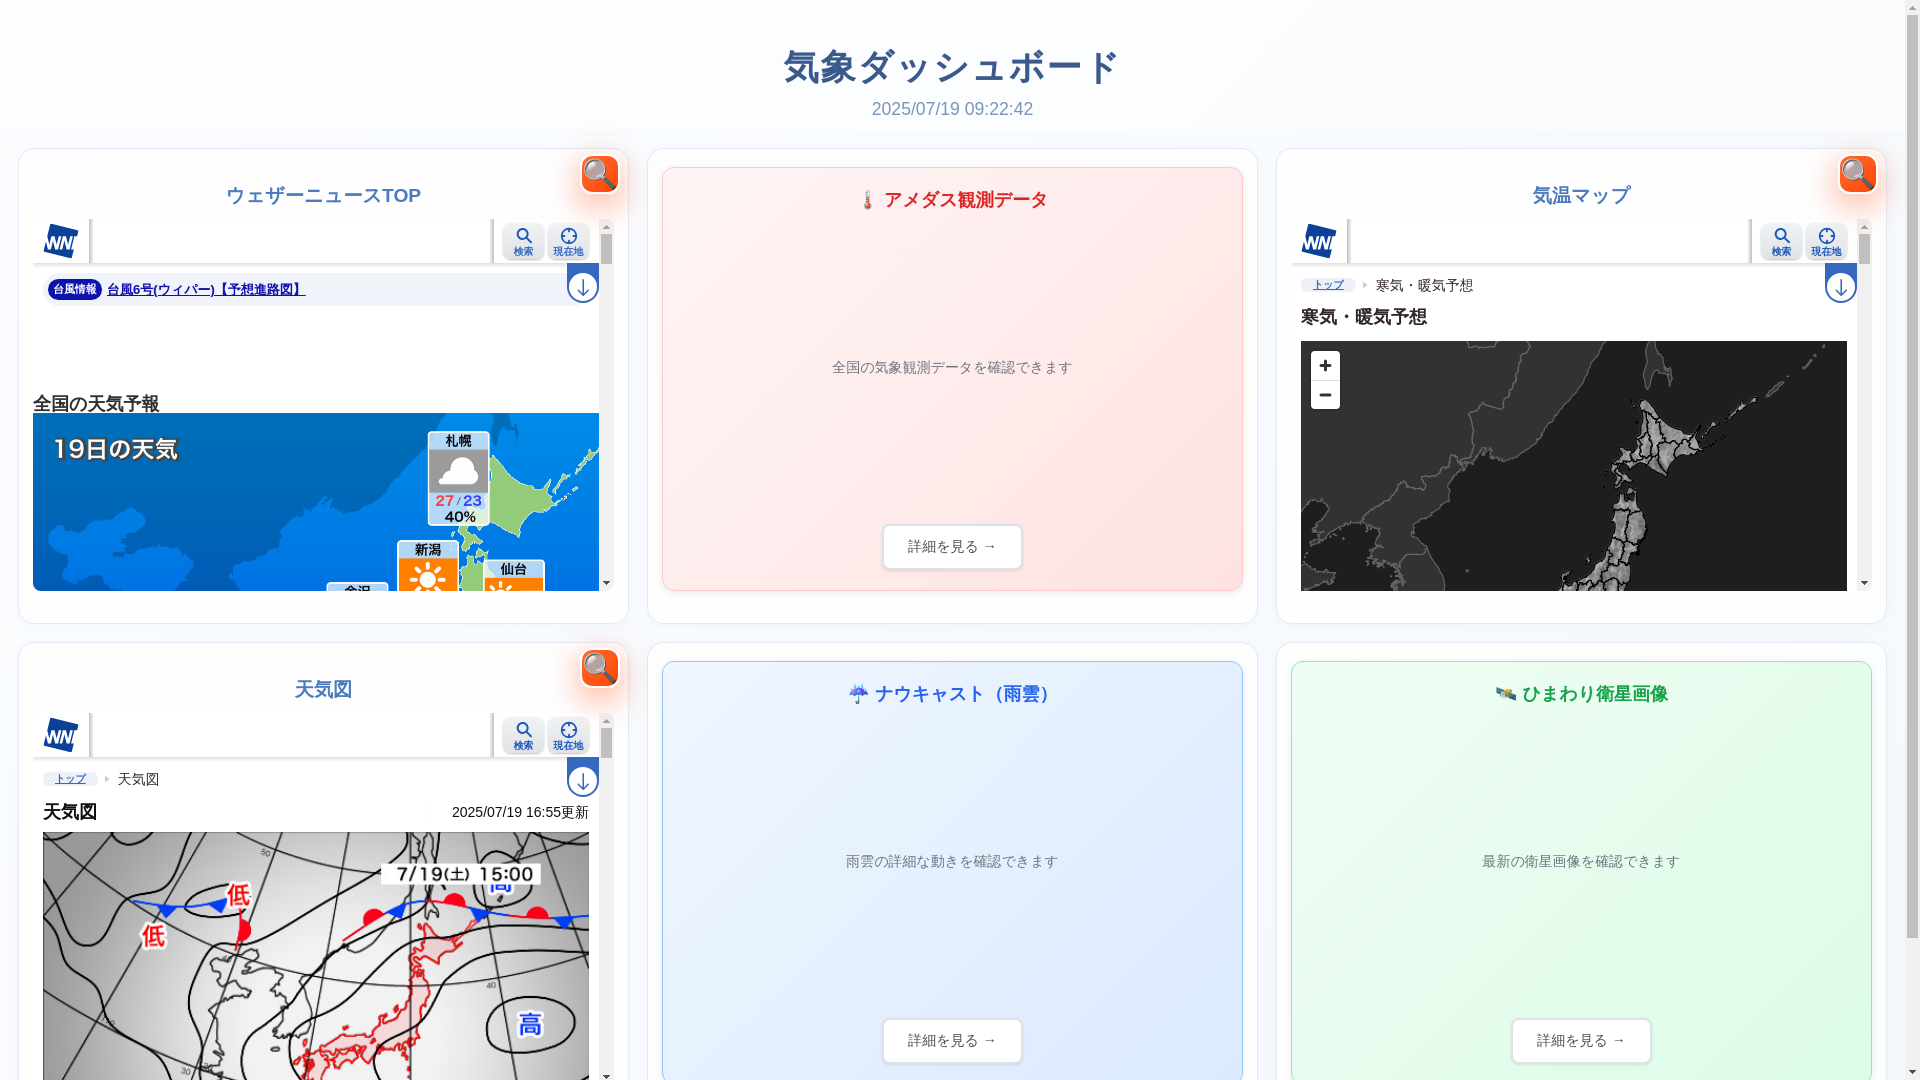The width and height of the screenshot is (1920, 1080).
Task: Click 現在地 location icon in 天気図 panel
Action: coord(568,736)
